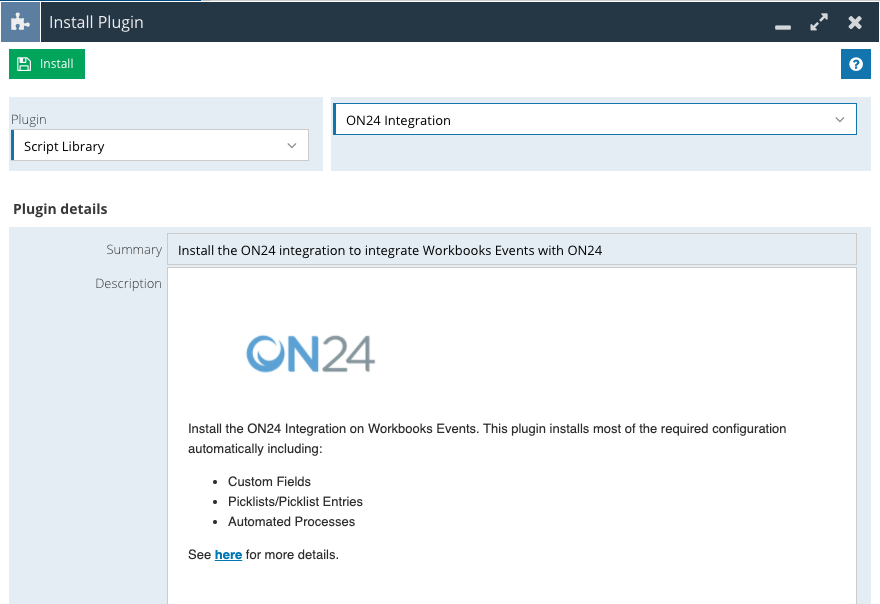Viewport: 880px width, 604px height.
Task: Click the puzzle-piece plugin icon in title bar
Action: pos(20,22)
